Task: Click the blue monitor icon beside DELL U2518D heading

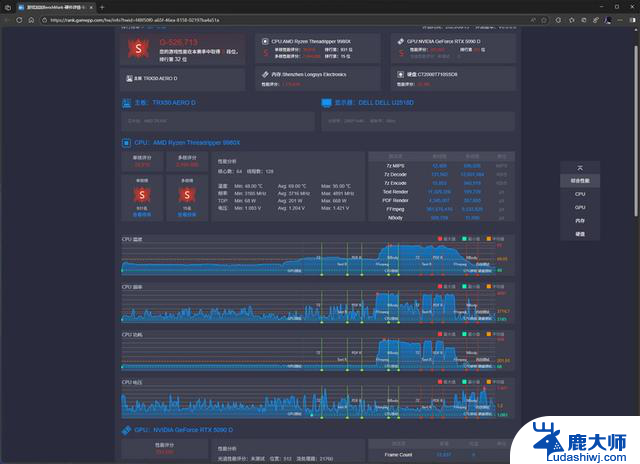Action: pyautogui.click(x=327, y=103)
